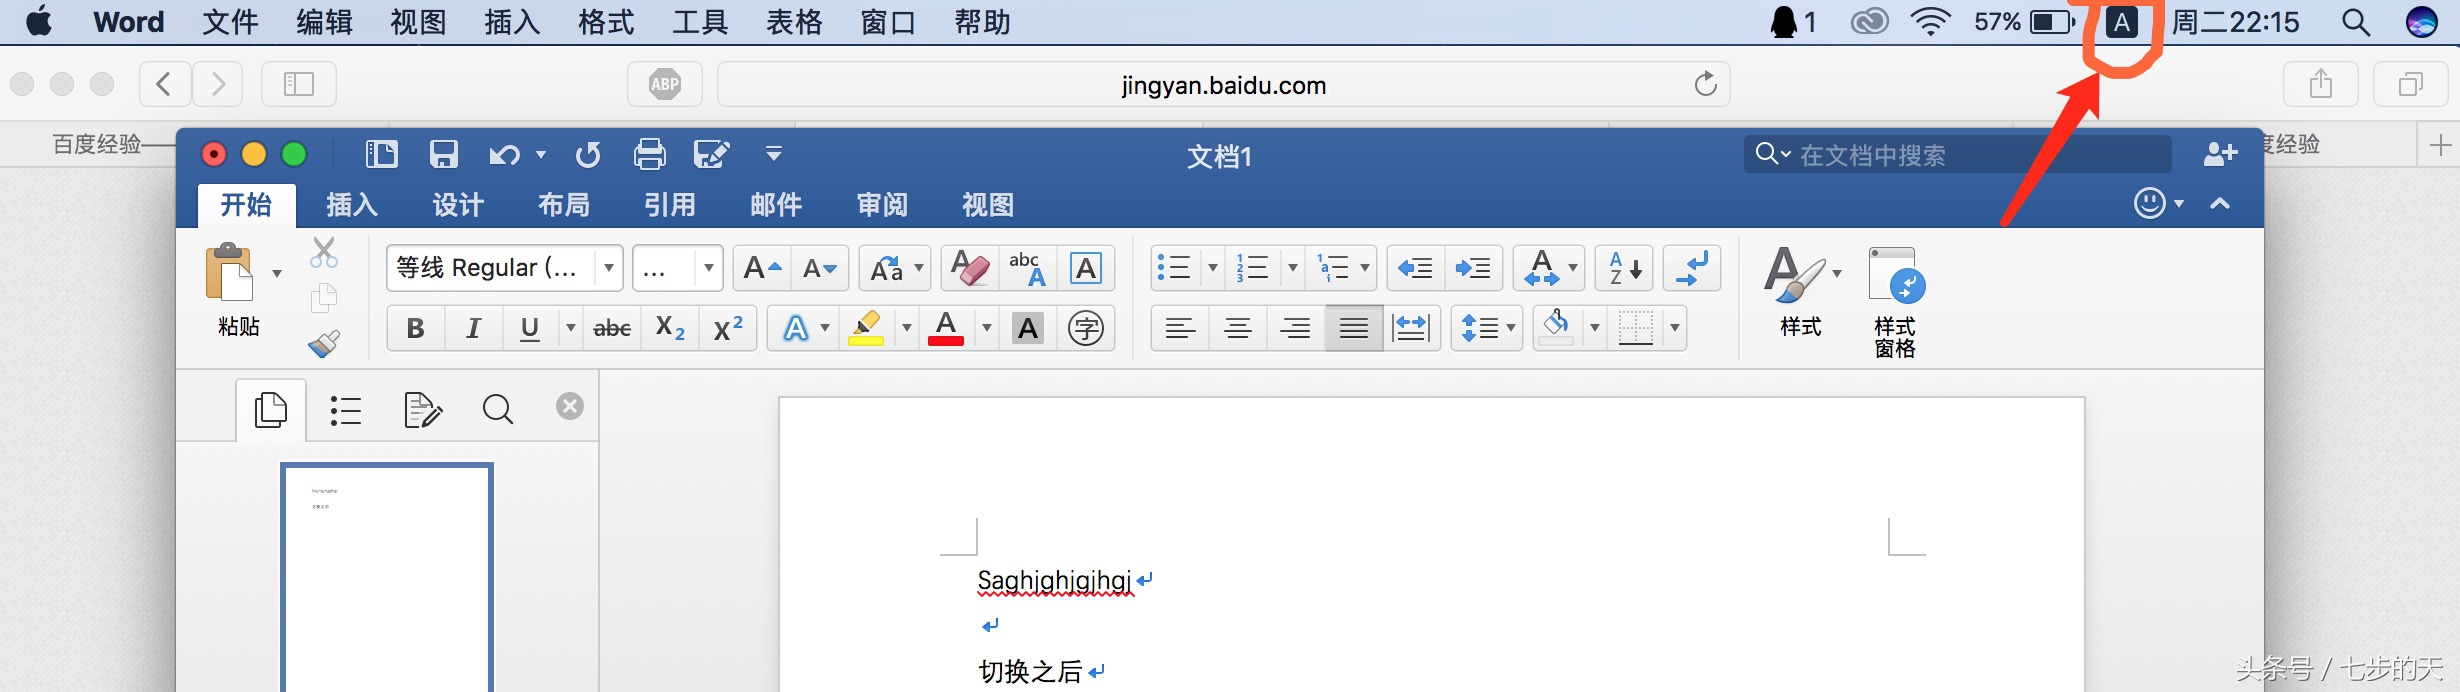
Task: Toggle Bold formatting
Action: pyautogui.click(x=415, y=328)
